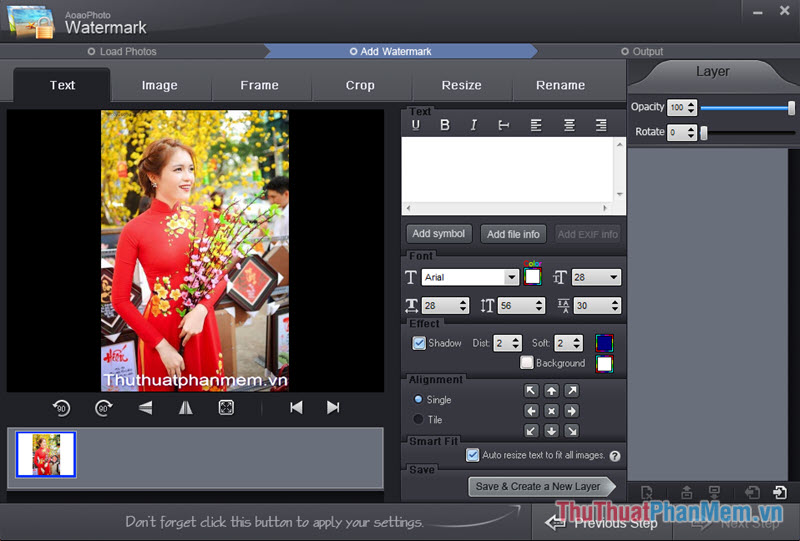Viewport: 800px width, 541px height.
Task: Switch to the Image tab
Action: (160, 85)
